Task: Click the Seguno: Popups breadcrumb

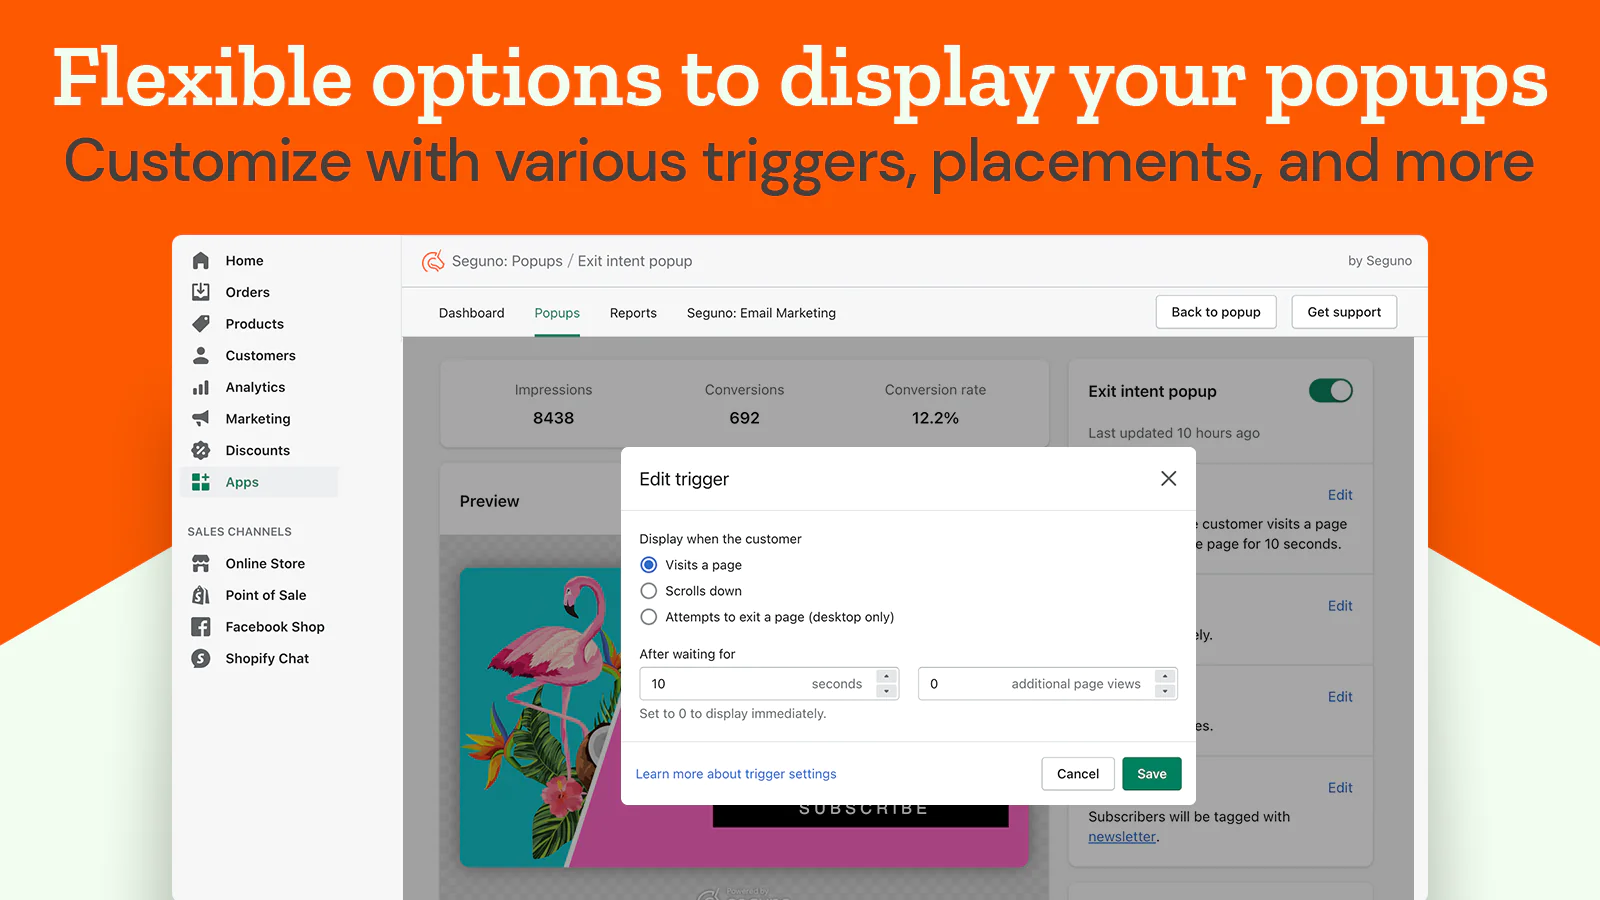Action: [x=507, y=261]
